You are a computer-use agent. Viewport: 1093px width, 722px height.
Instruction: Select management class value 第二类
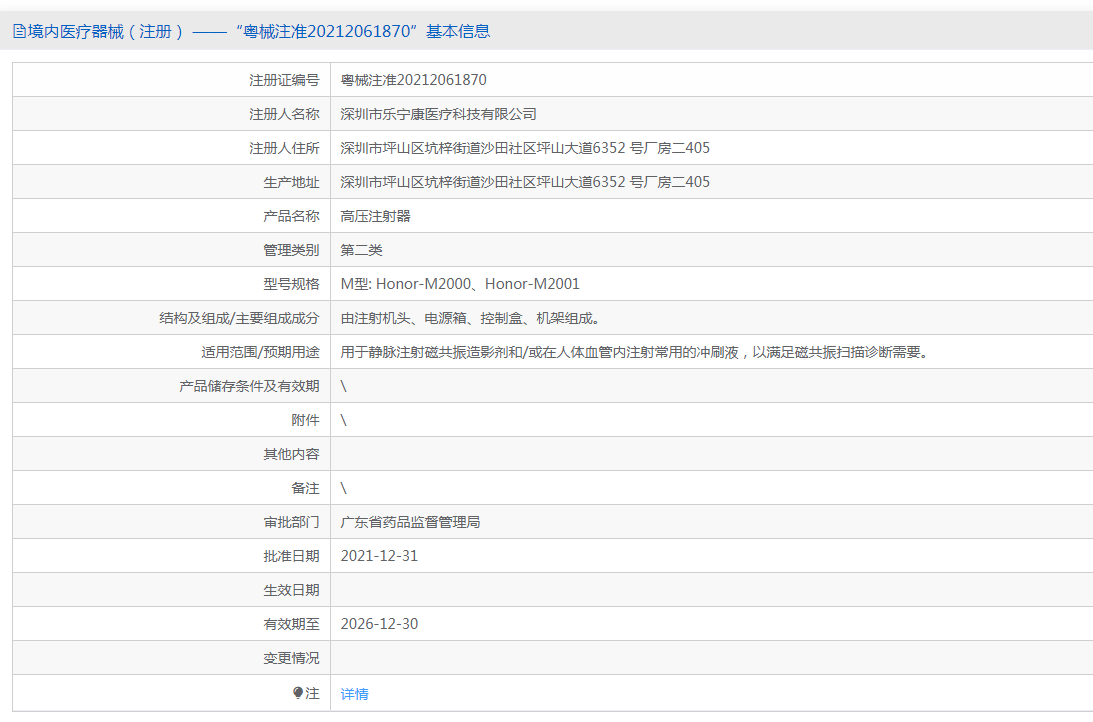pyautogui.click(x=361, y=250)
